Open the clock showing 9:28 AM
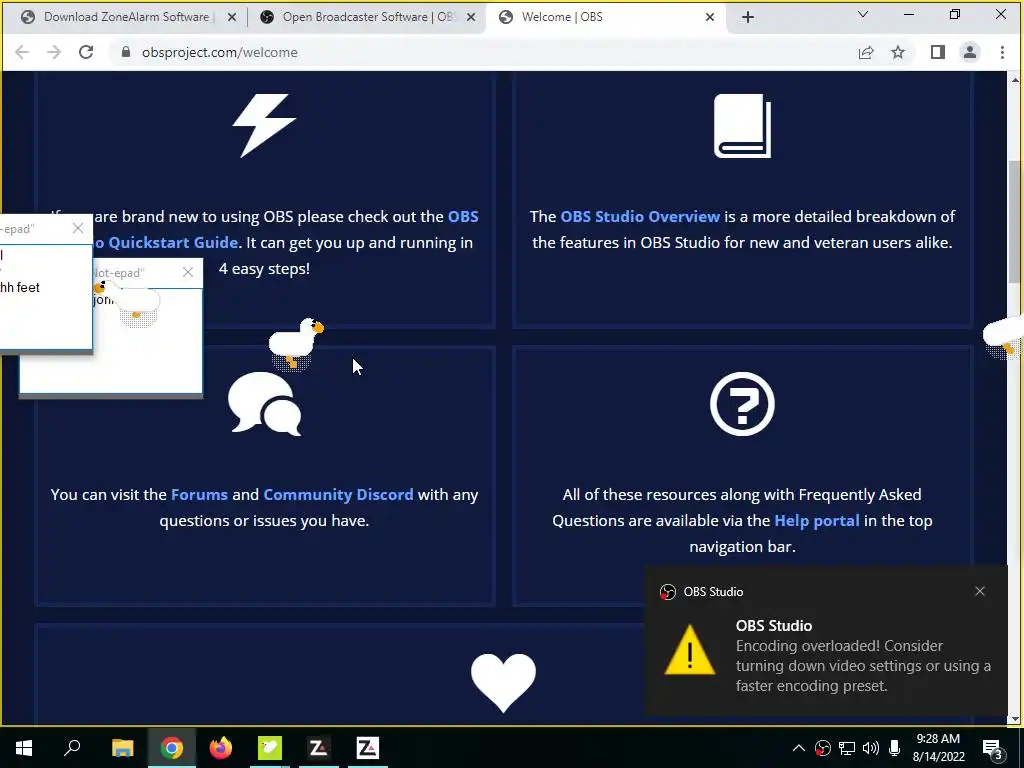This screenshot has width=1024, height=768. [938, 748]
